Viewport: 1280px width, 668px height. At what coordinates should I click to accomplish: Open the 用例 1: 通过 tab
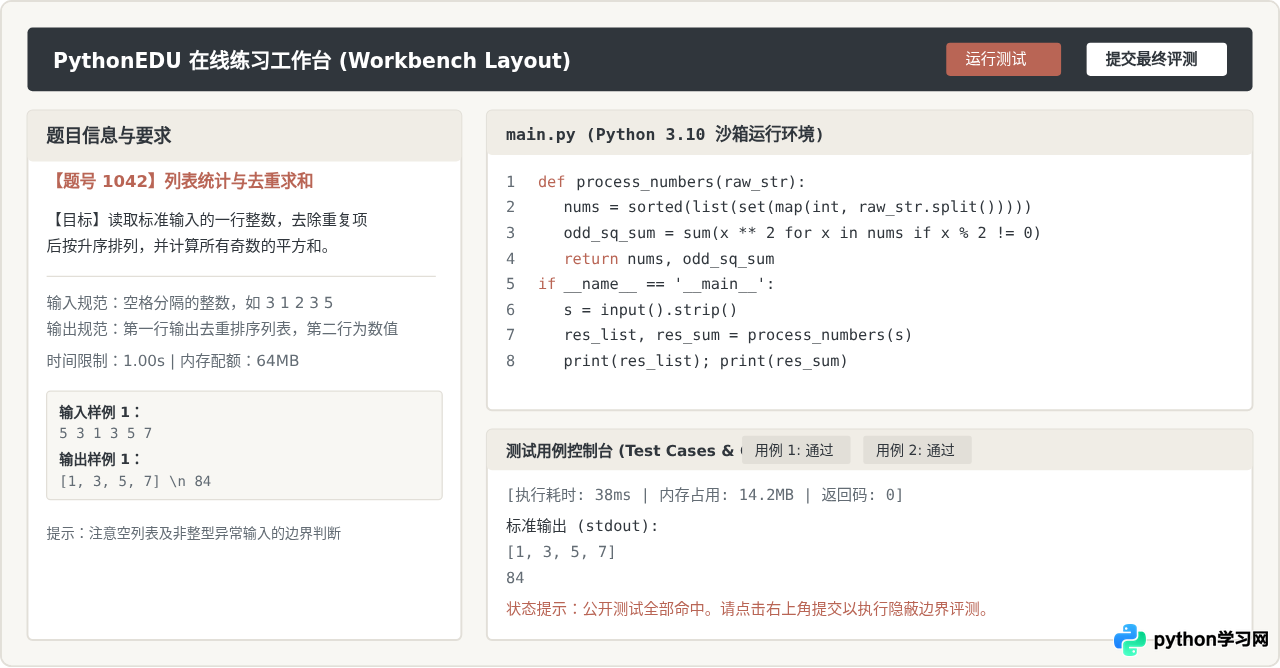(796, 450)
